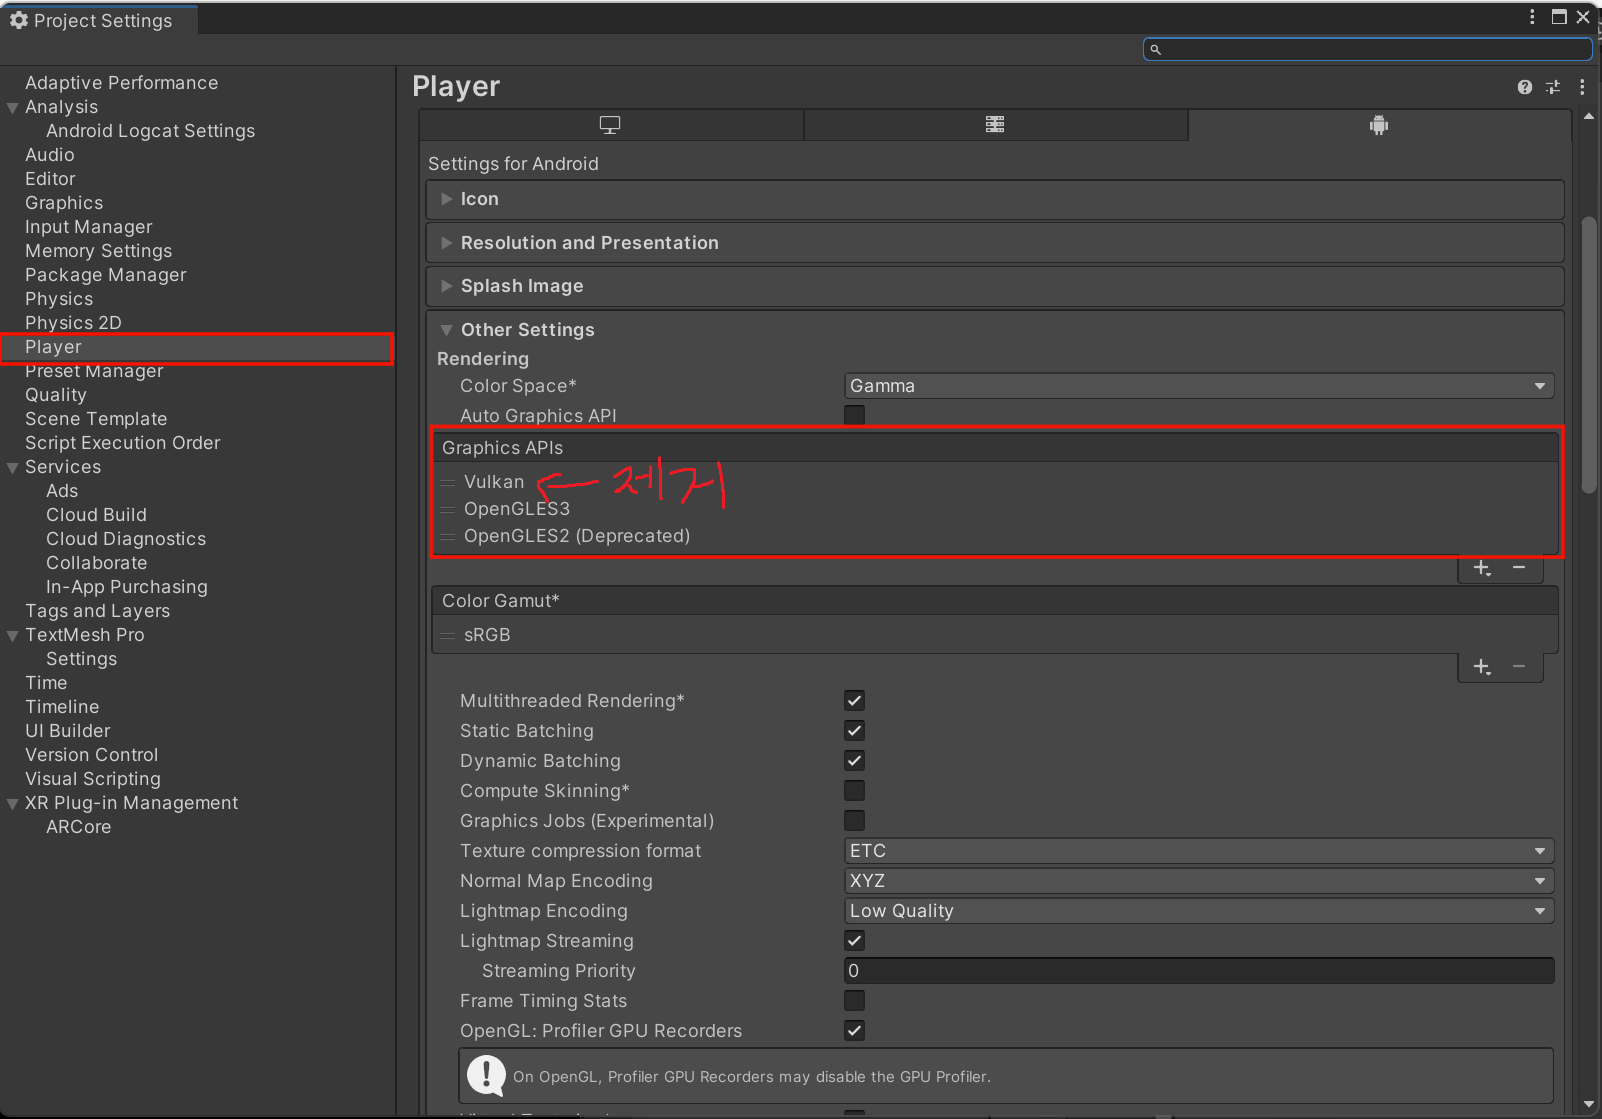
Task: Toggle Multithreaded Rendering checkbox
Action: pyautogui.click(x=854, y=701)
